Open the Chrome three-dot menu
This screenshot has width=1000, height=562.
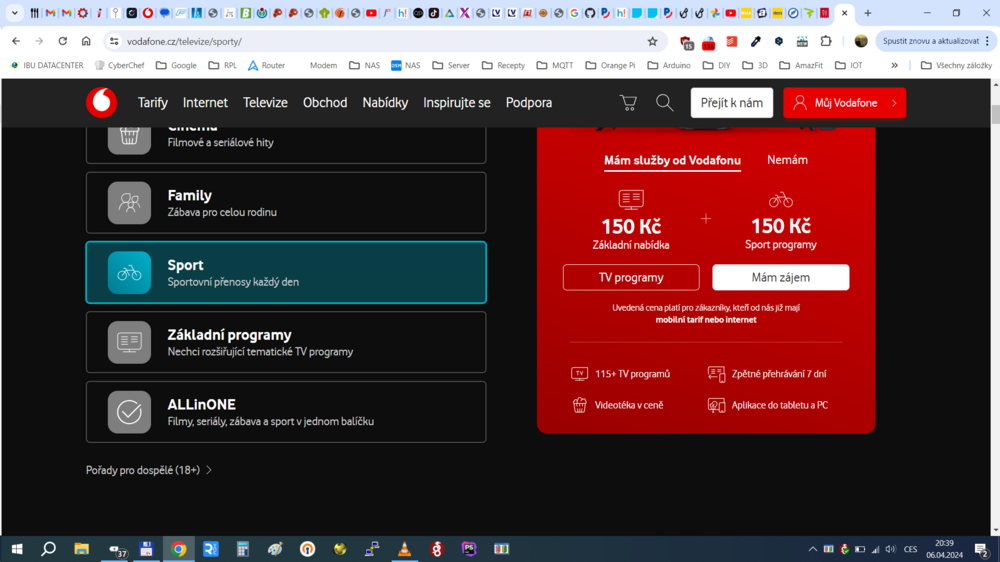click(987, 41)
